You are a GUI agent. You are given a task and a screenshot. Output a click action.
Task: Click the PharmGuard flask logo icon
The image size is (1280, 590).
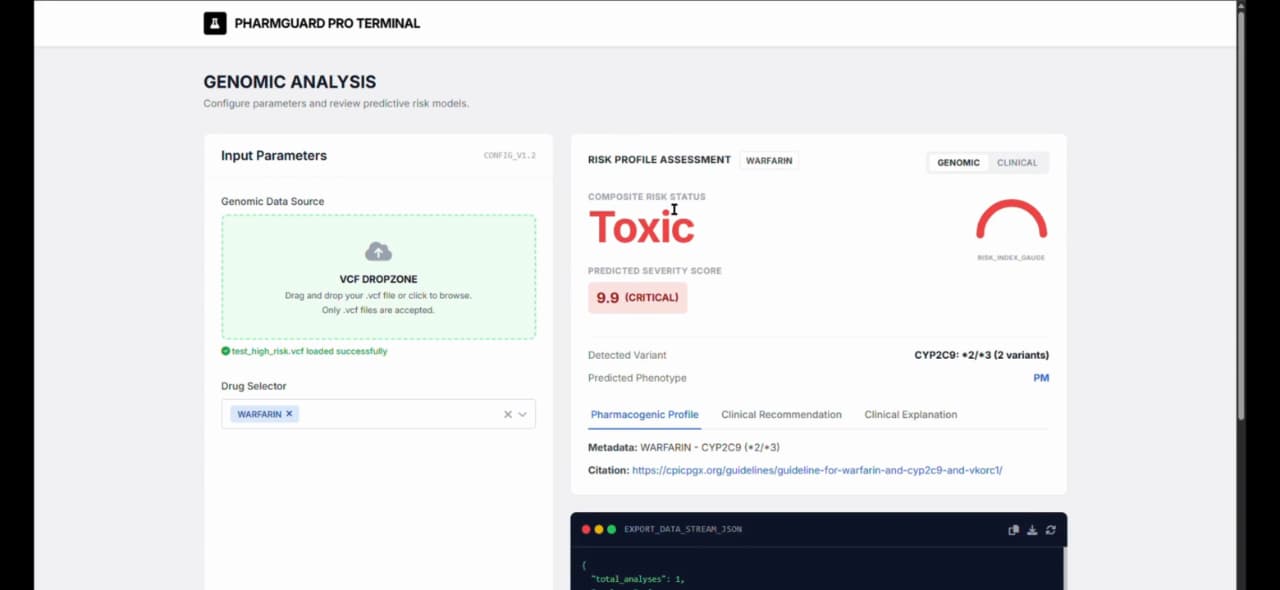tap(215, 23)
